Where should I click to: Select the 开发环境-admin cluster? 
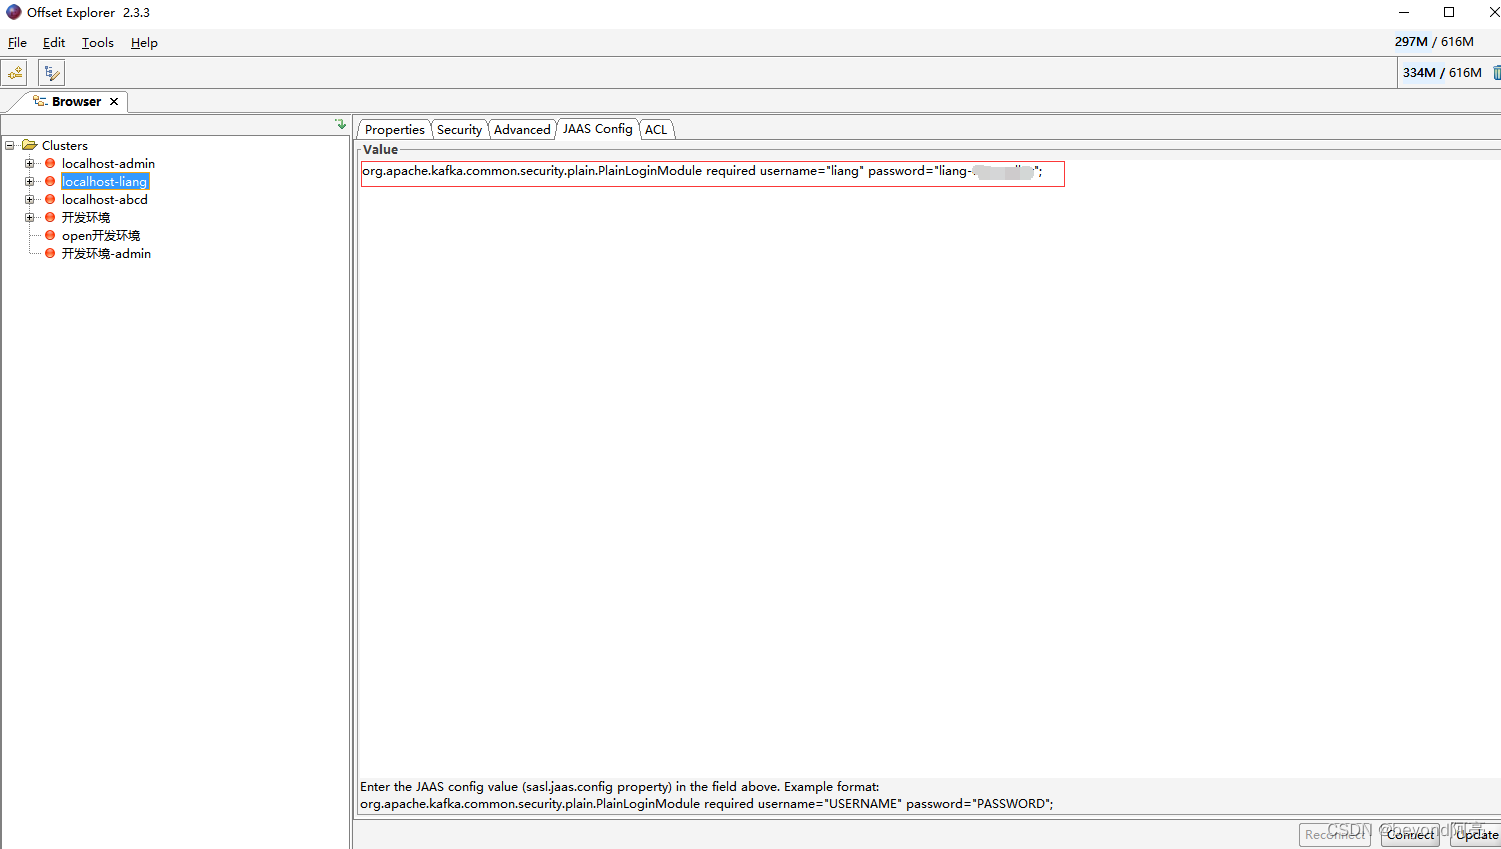[x=106, y=253]
